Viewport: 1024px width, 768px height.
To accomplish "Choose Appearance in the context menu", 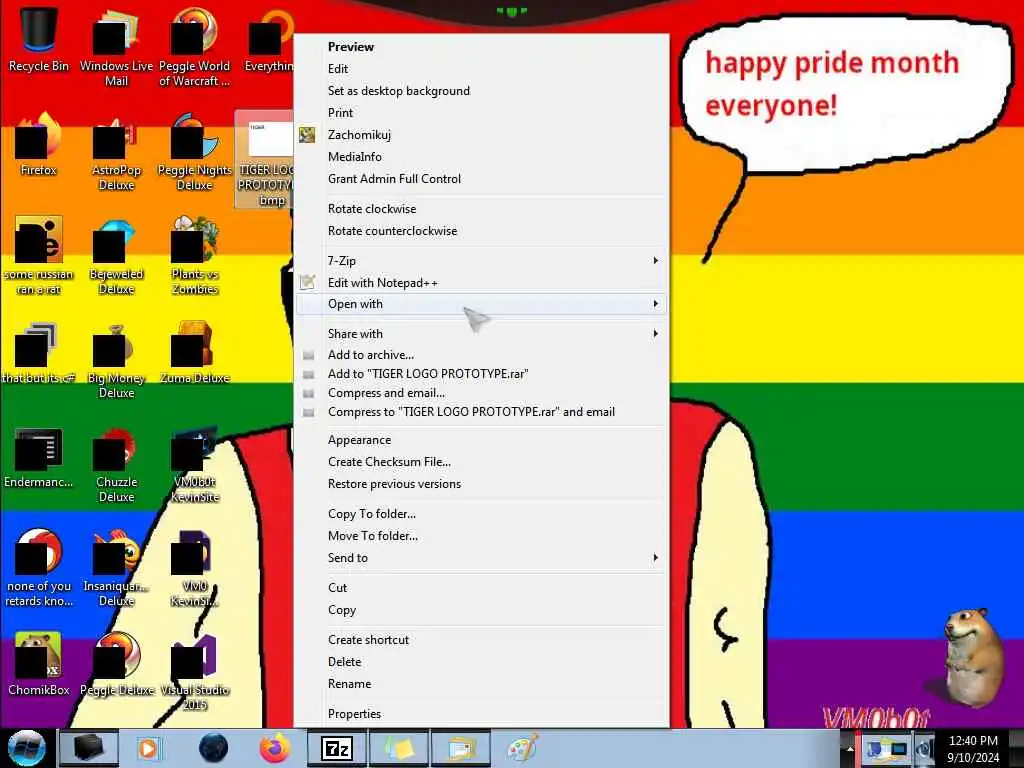I will coord(481,440).
